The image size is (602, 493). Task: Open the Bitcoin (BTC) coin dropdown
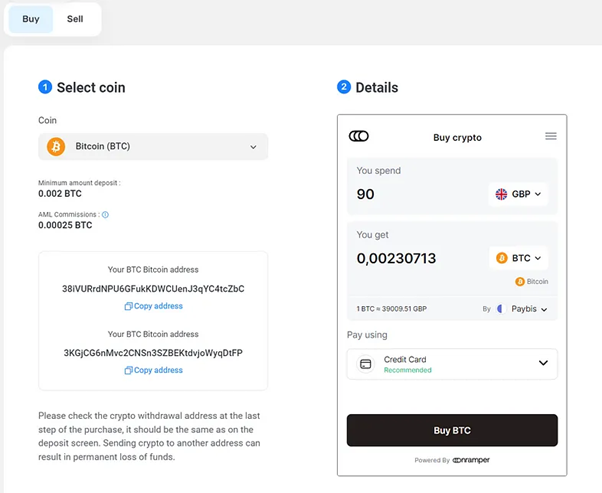[x=153, y=147]
